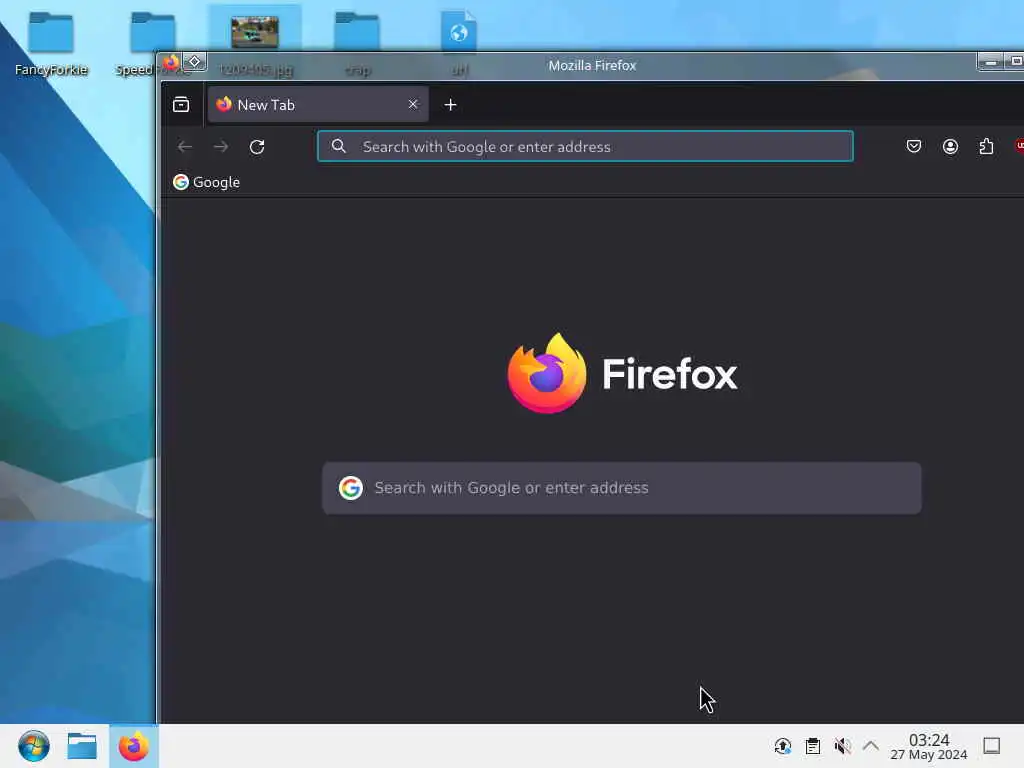
Task: Toggle the pin-on-all-desktops titlebar button
Action: click(195, 61)
